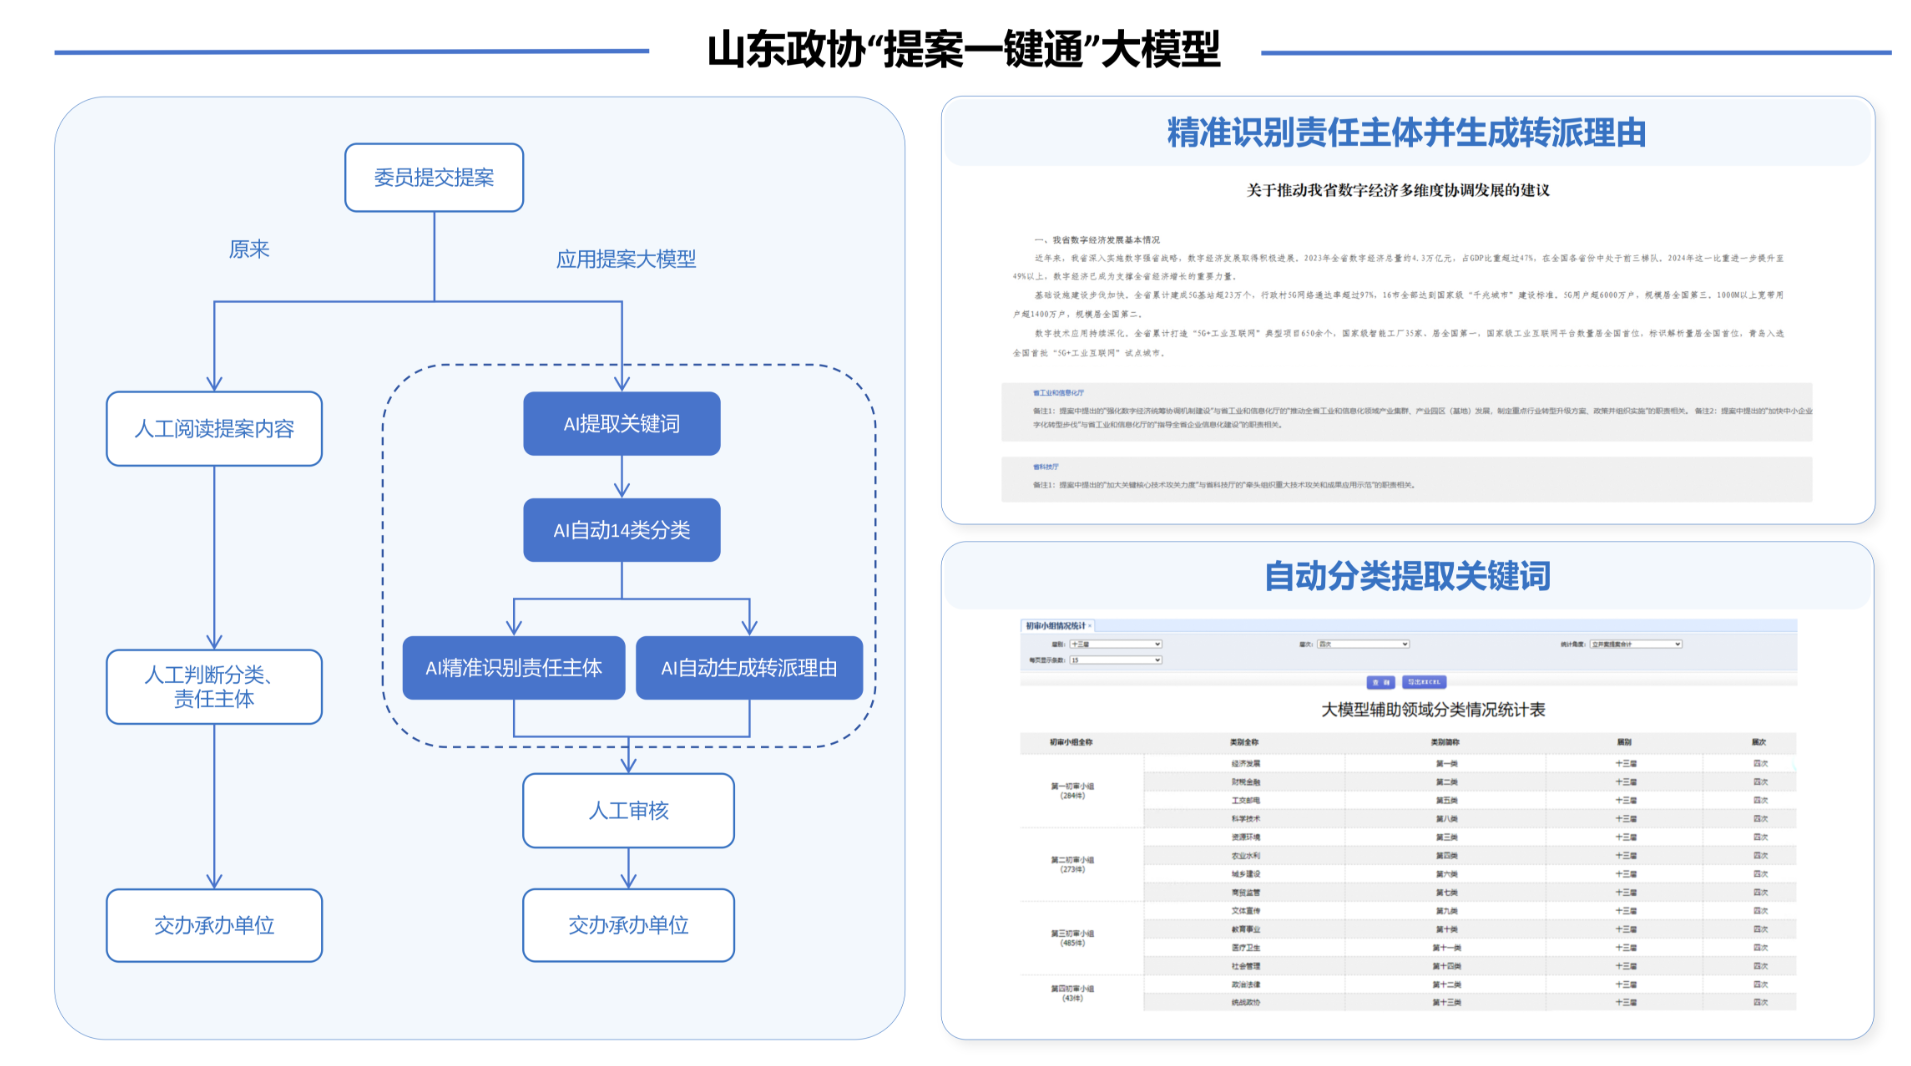The image size is (1911, 1066).
Task: Select the 初审小组情况统计 tab
Action: pyautogui.click(x=1054, y=626)
